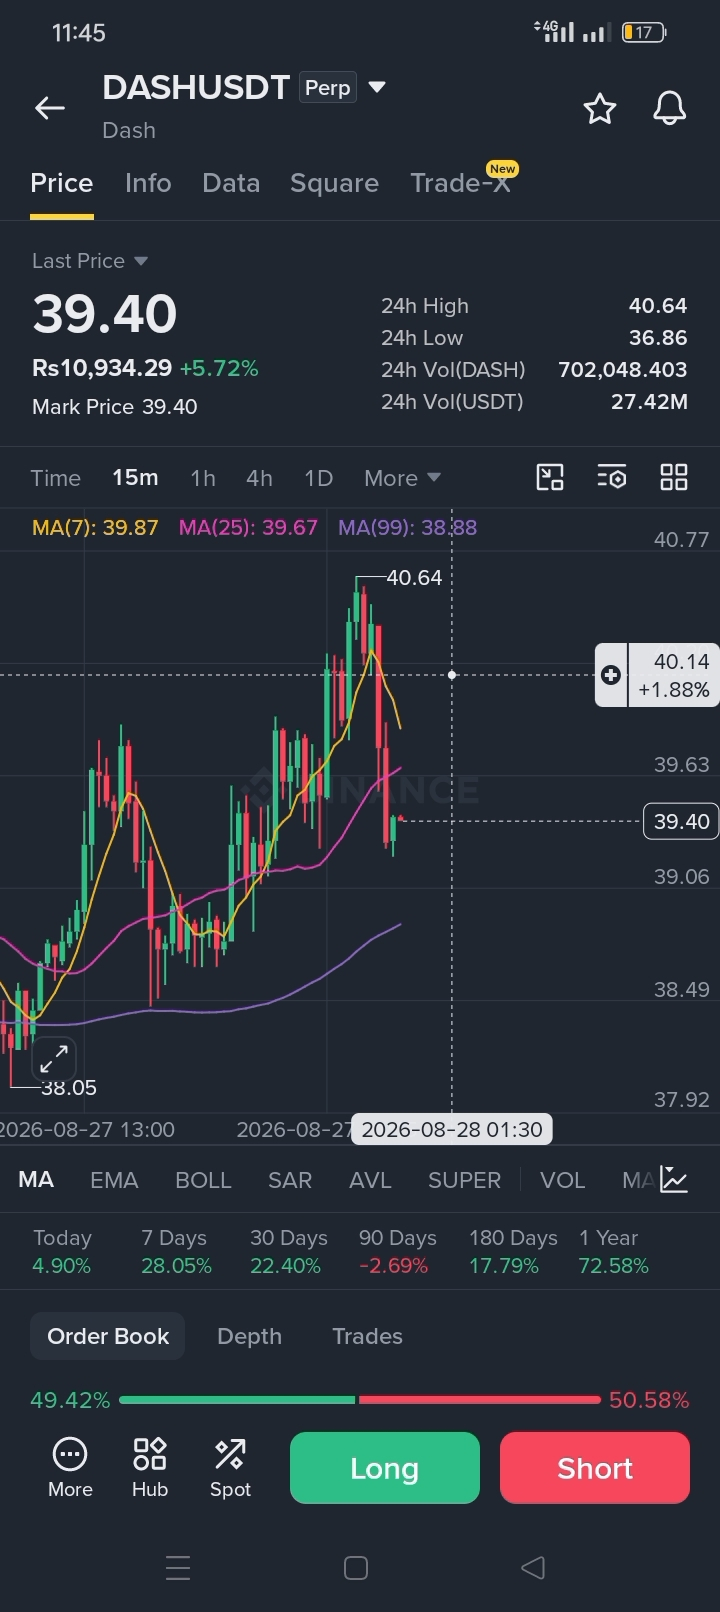Click the Today 4.90% performance

(x=62, y=1252)
